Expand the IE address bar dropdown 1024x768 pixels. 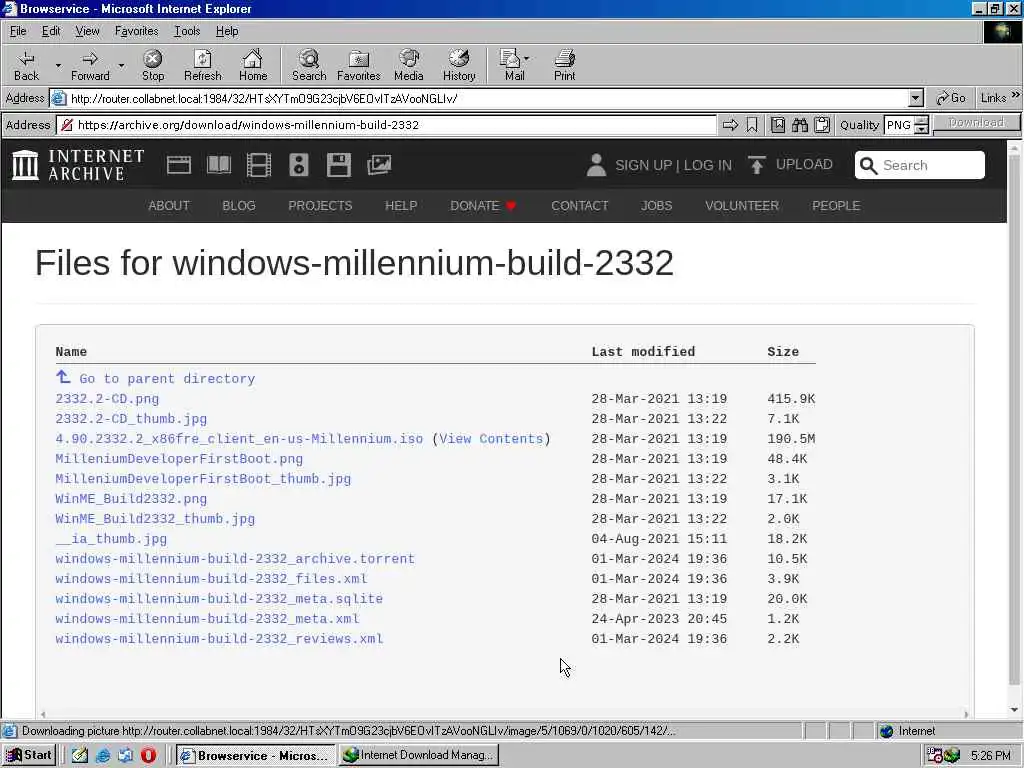point(916,99)
